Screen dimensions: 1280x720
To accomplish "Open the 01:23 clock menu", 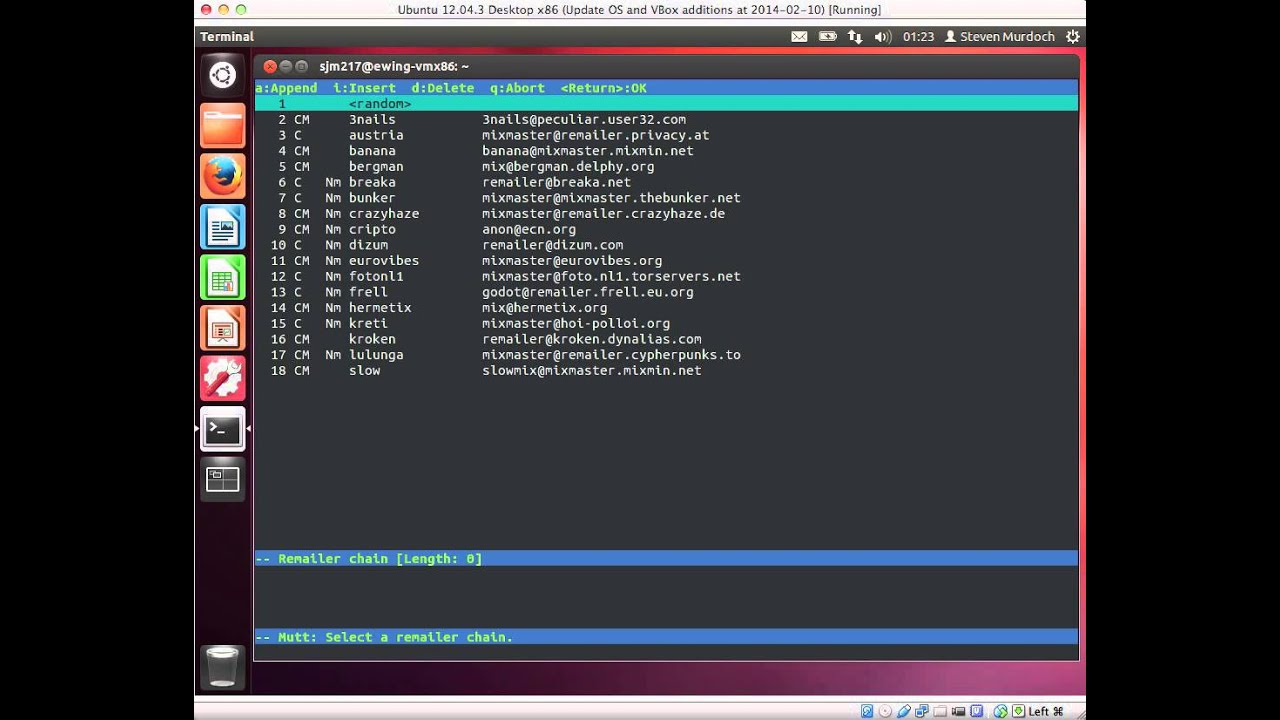I will point(918,36).
